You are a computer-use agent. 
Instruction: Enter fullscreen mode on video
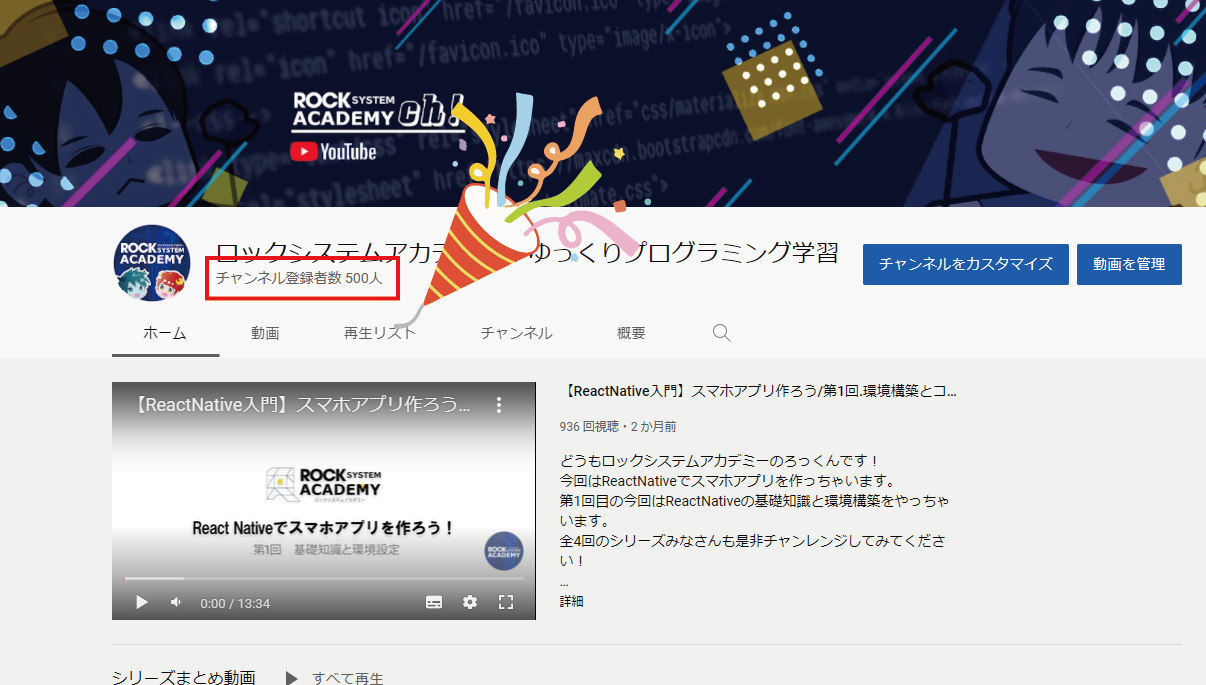point(506,602)
